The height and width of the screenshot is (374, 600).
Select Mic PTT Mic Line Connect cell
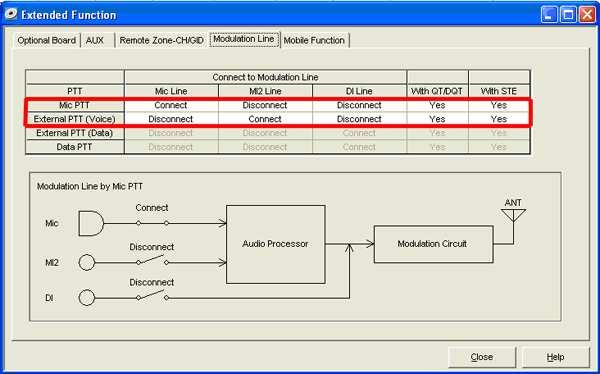click(171, 105)
